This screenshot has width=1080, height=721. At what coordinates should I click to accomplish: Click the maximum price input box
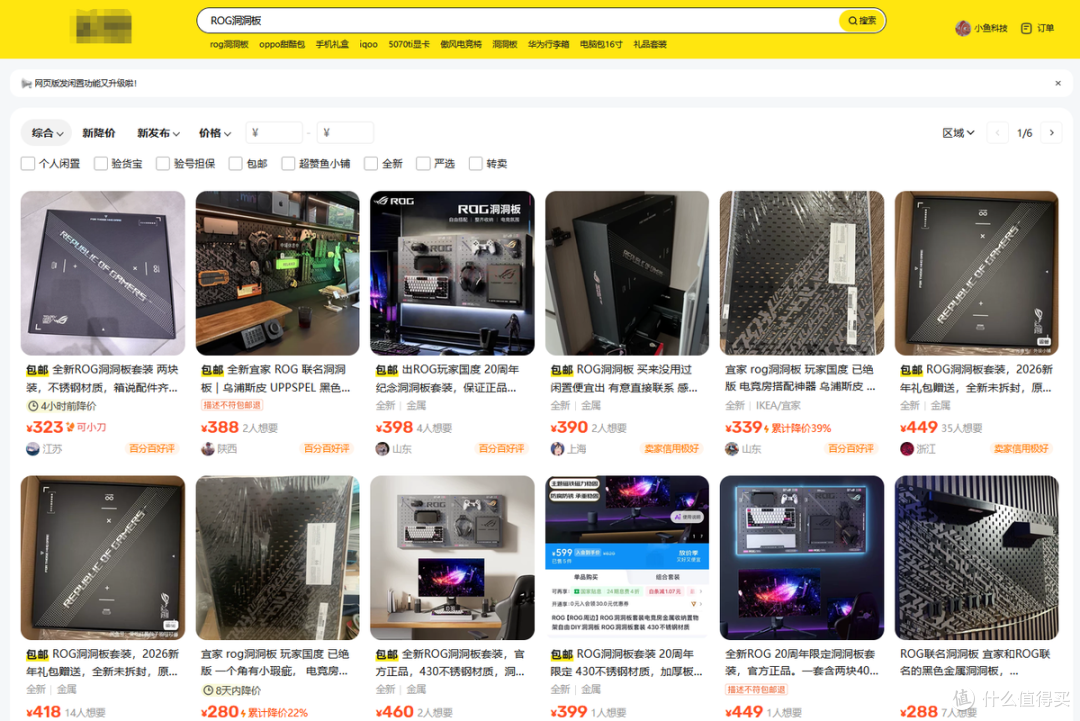pyautogui.click(x=346, y=133)
